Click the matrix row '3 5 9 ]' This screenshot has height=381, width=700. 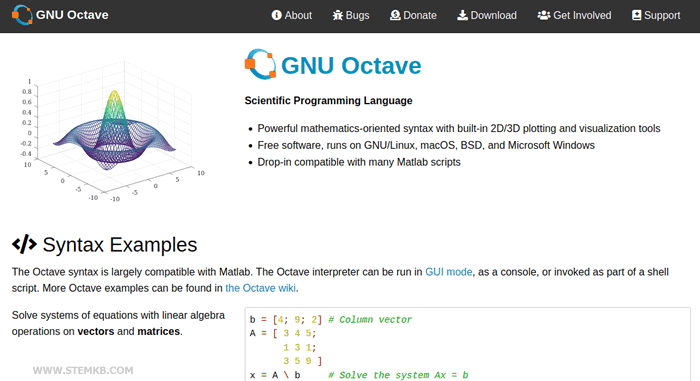[x=302, y=361]
